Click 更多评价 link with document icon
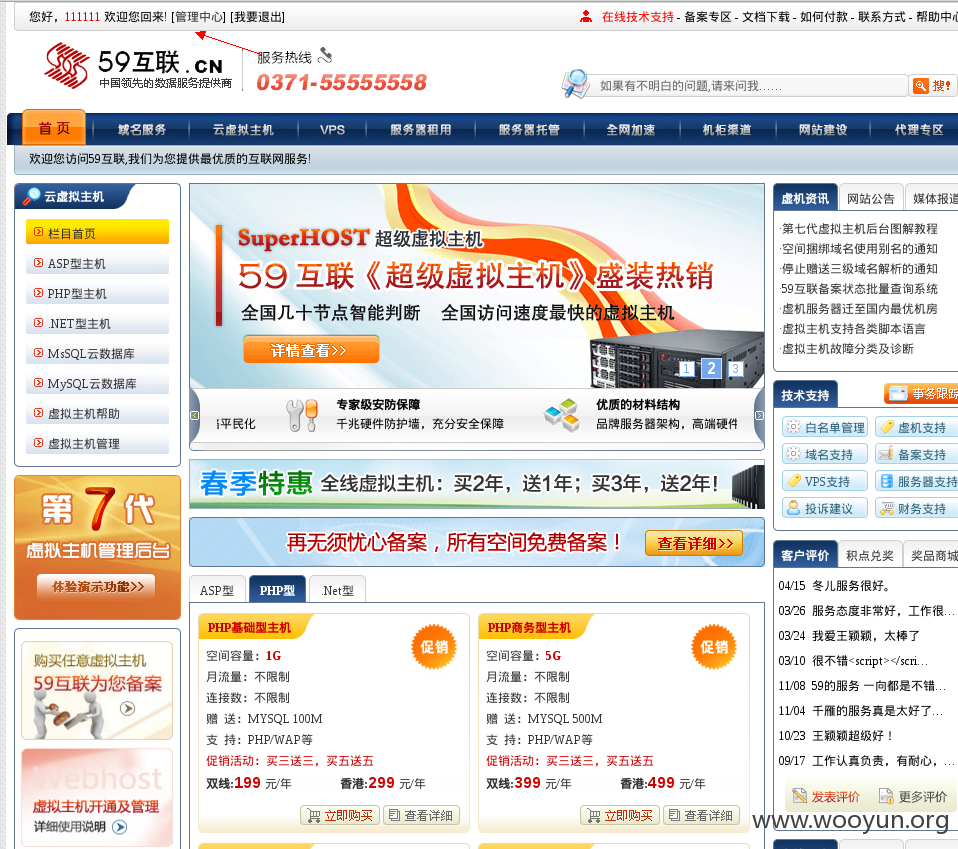This screenshot has width=958, height=849. tap(913, 796)
